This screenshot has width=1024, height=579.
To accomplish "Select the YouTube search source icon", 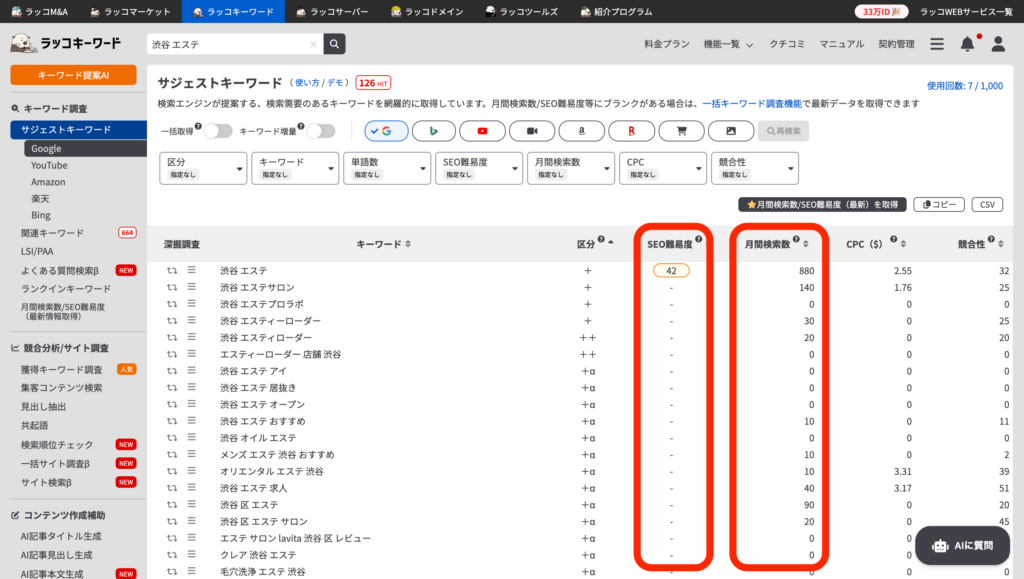I will (483, 131).
